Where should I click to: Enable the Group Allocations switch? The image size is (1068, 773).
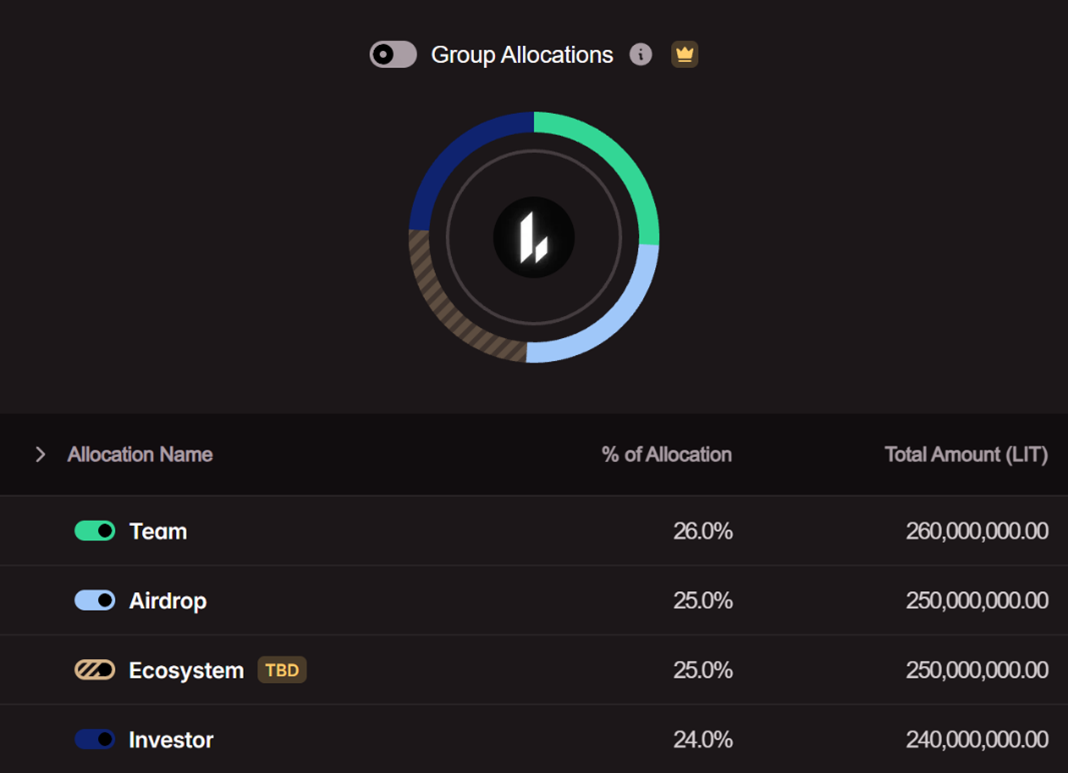[393, 54]
